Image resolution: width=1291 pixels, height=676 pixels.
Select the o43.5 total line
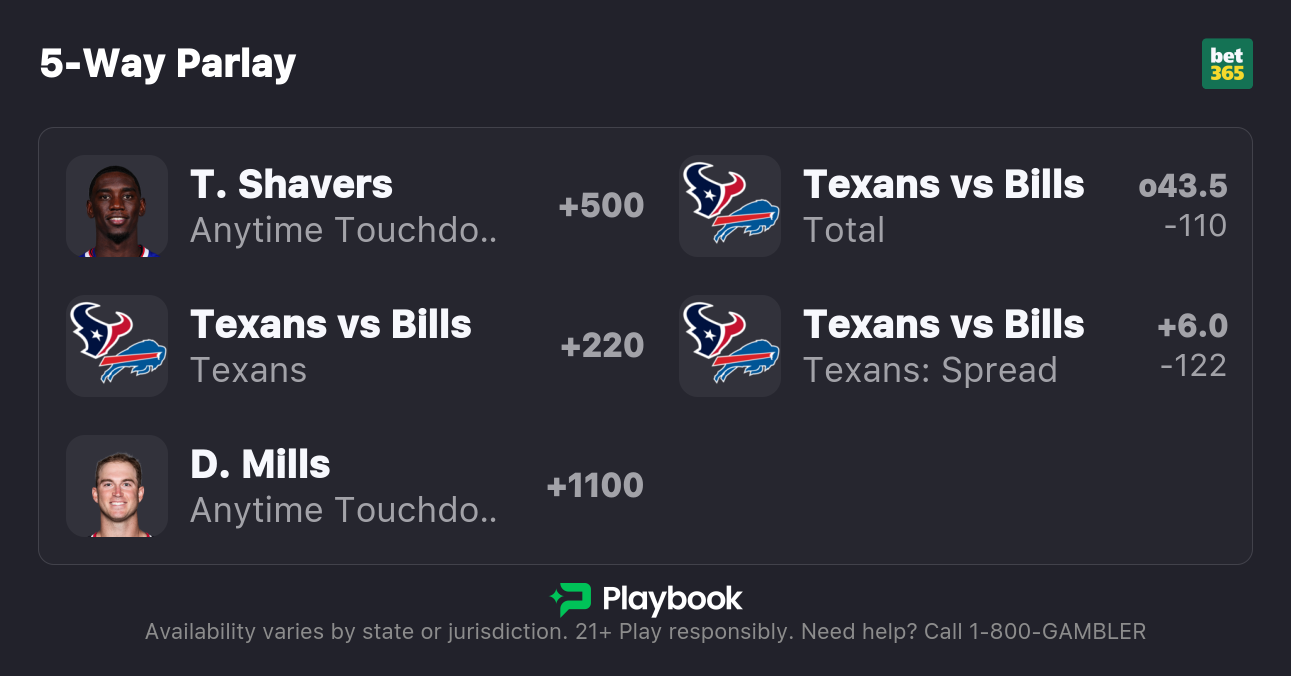(1183, 186)
